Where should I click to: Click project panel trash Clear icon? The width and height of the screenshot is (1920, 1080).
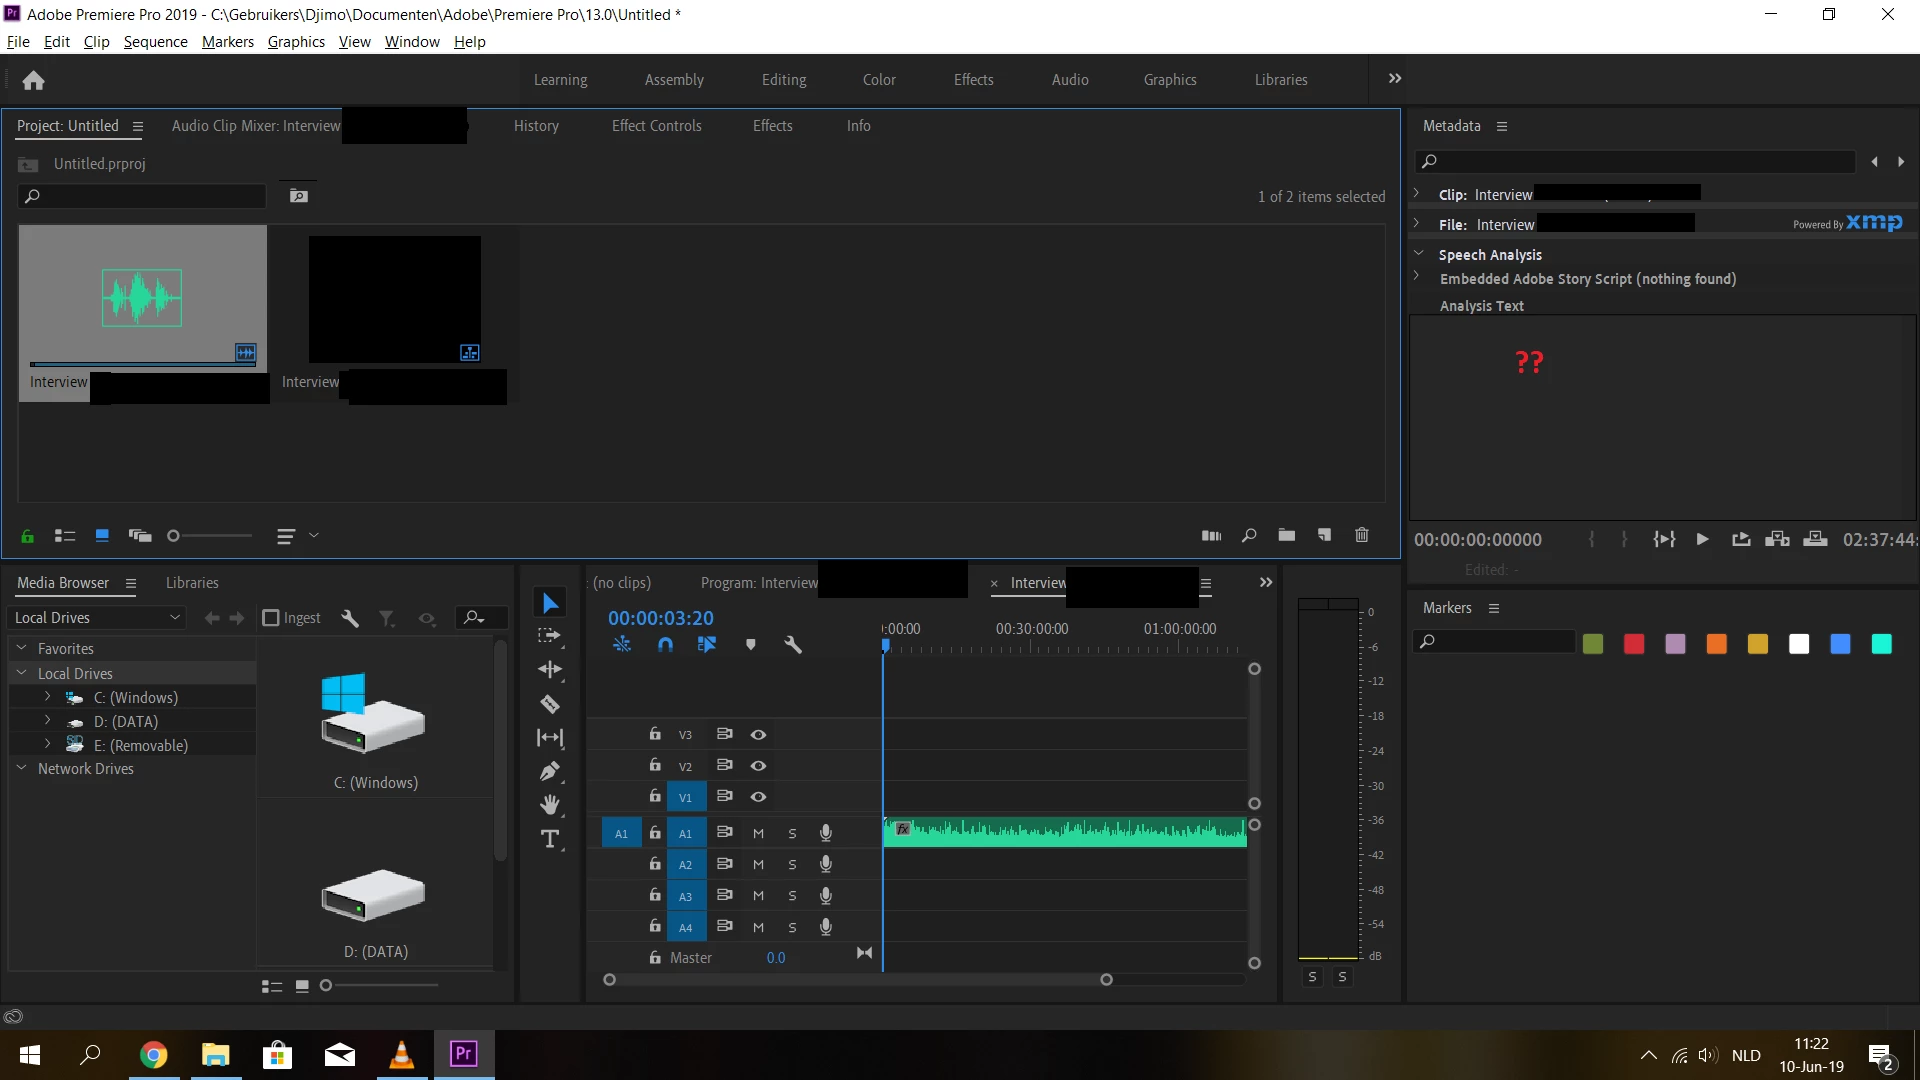point(1361,536)
